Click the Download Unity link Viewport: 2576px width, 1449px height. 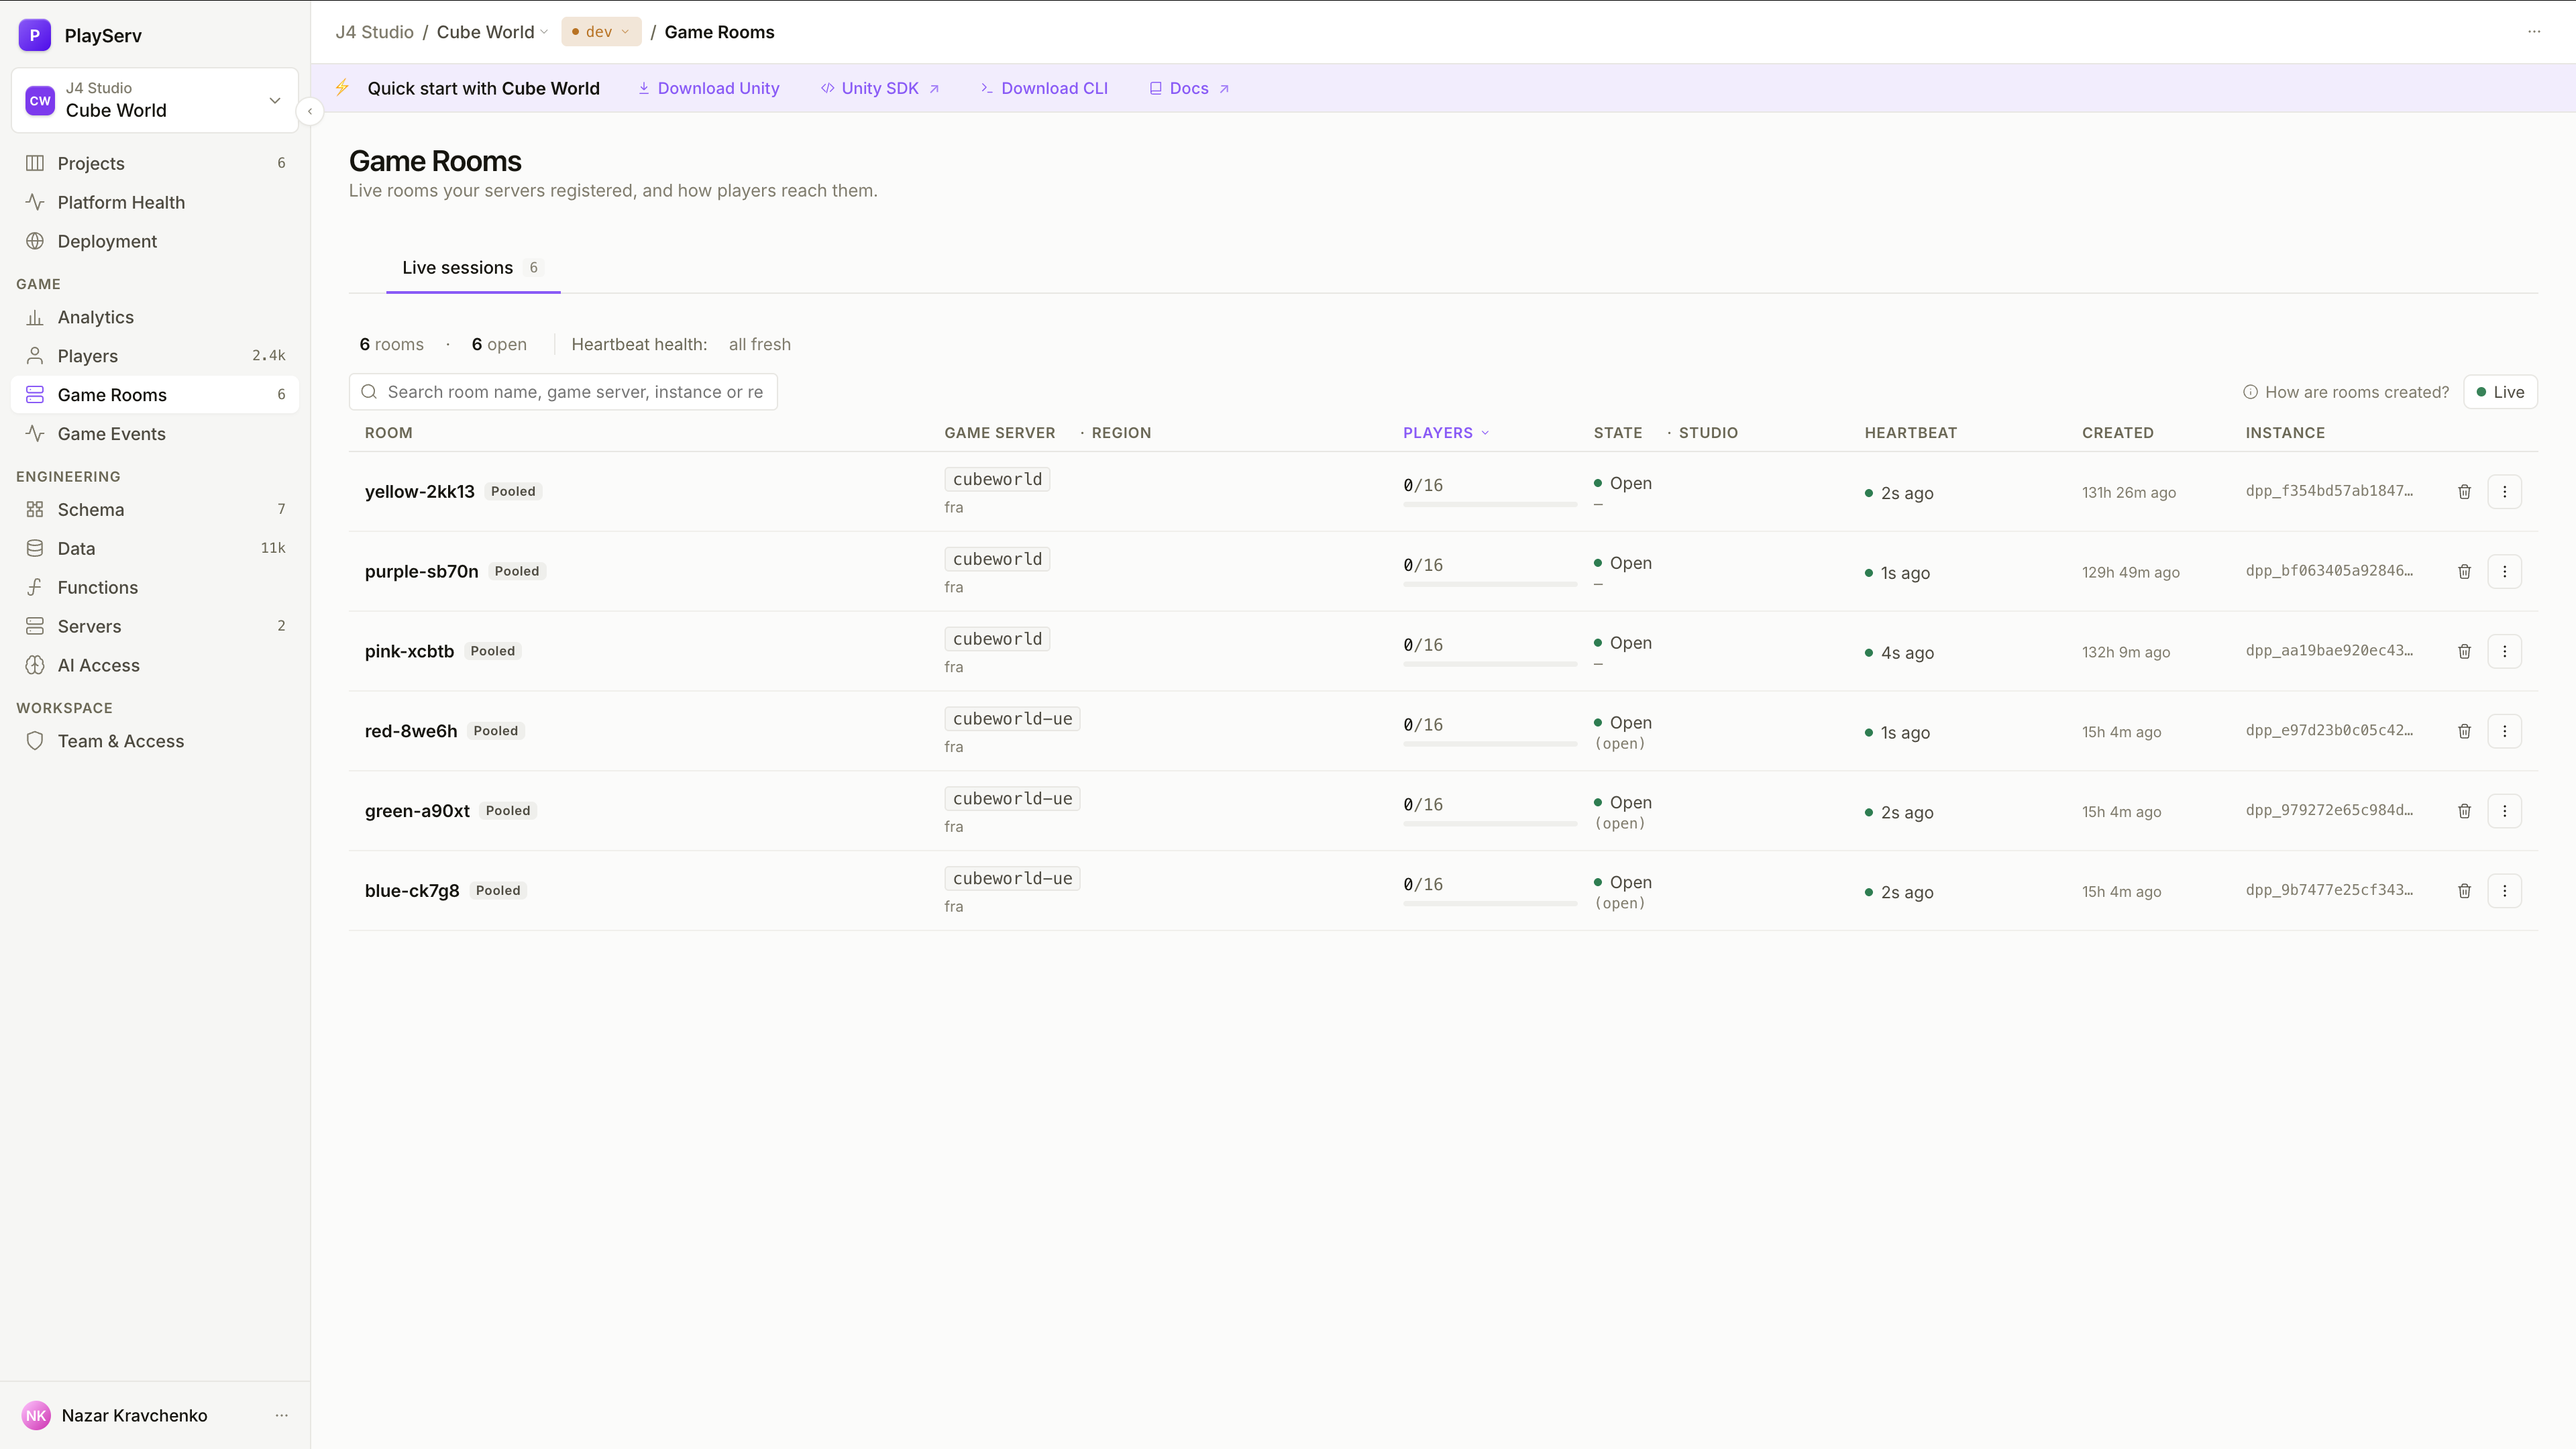709,88
